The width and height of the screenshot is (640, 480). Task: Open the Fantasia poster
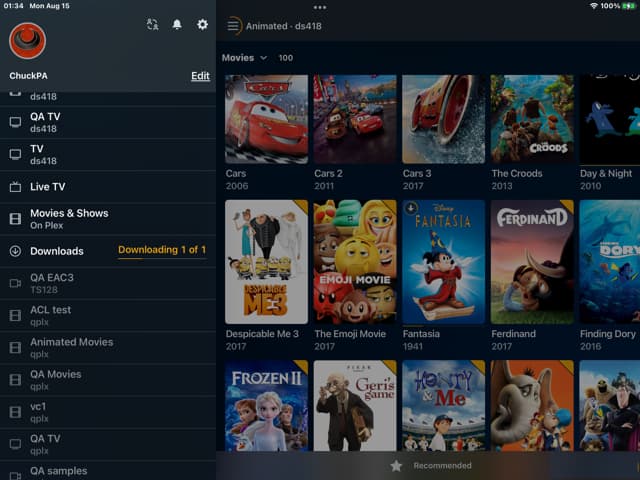tap(443, 262)
